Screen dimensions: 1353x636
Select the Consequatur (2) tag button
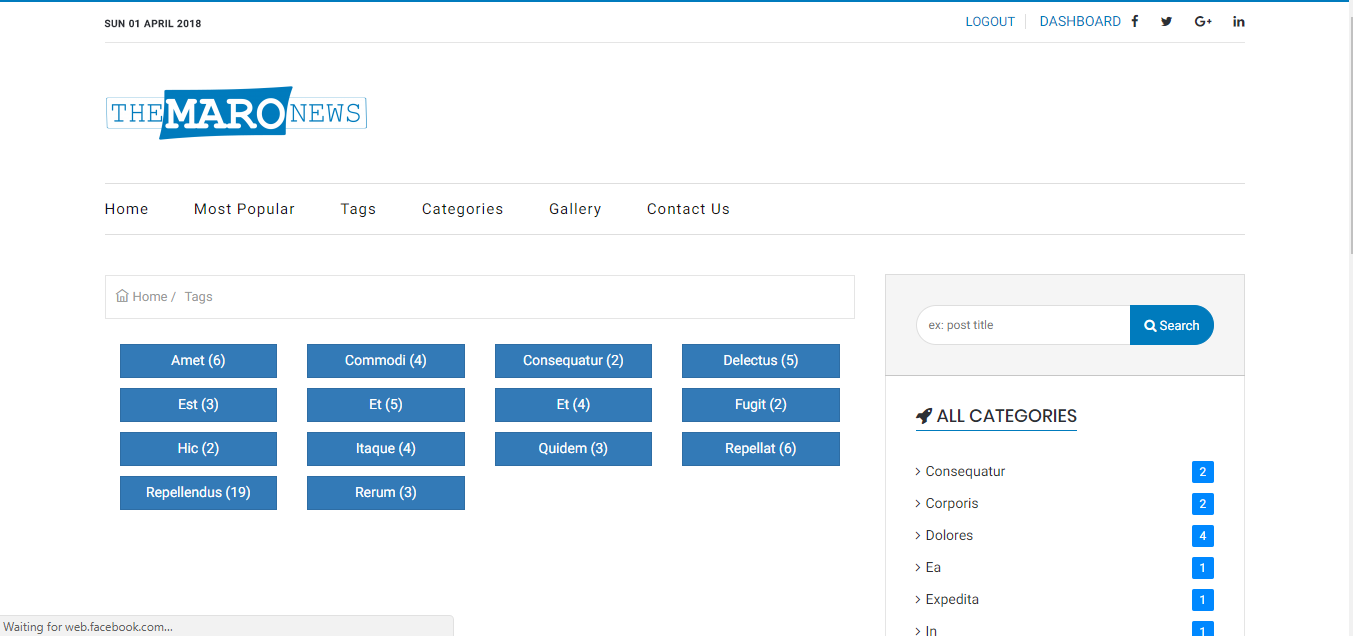[x=573, y=361]
